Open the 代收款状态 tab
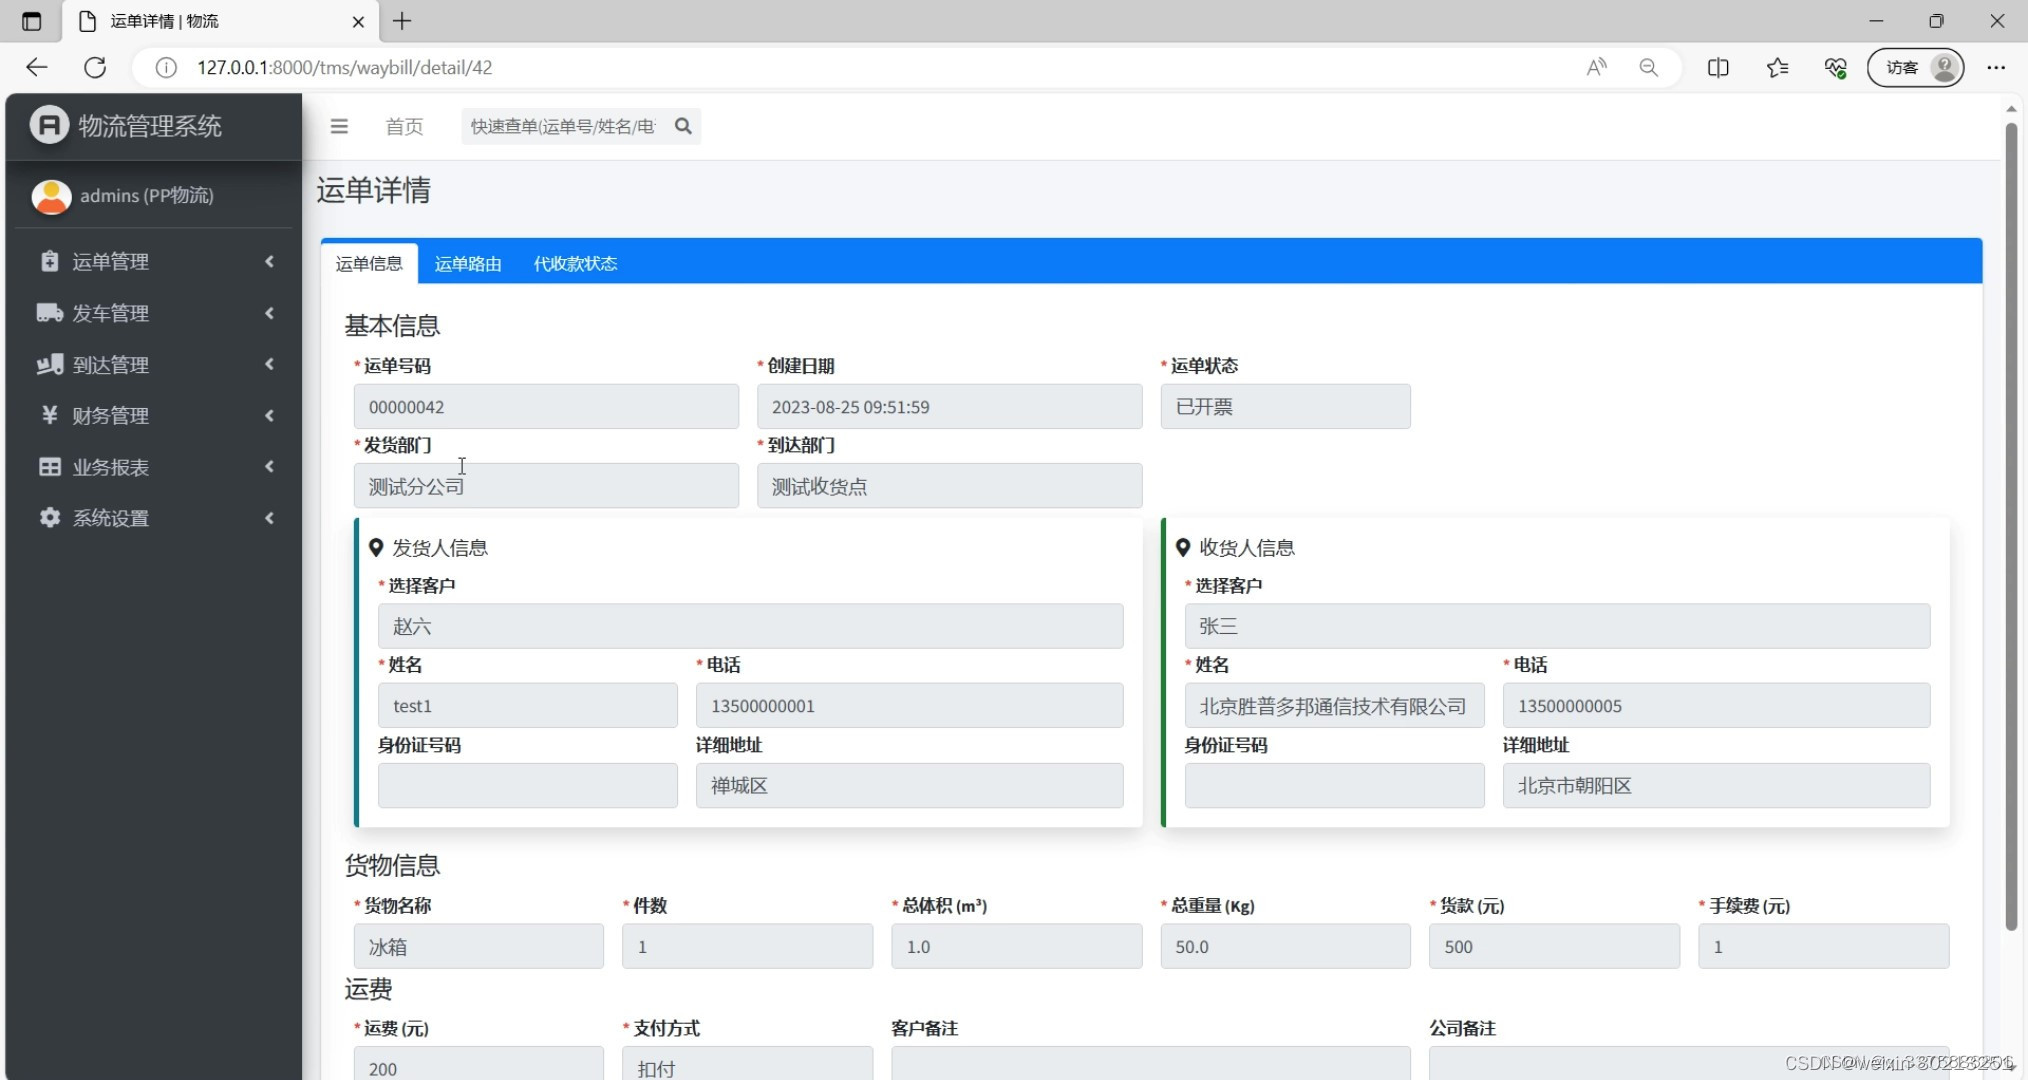Viewport: 2028px width, 1080px height. [576, 263]
